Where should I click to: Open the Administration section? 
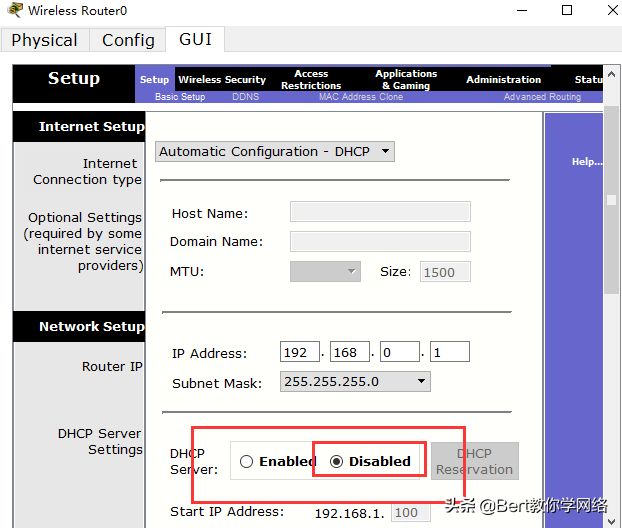pos(503,79)
